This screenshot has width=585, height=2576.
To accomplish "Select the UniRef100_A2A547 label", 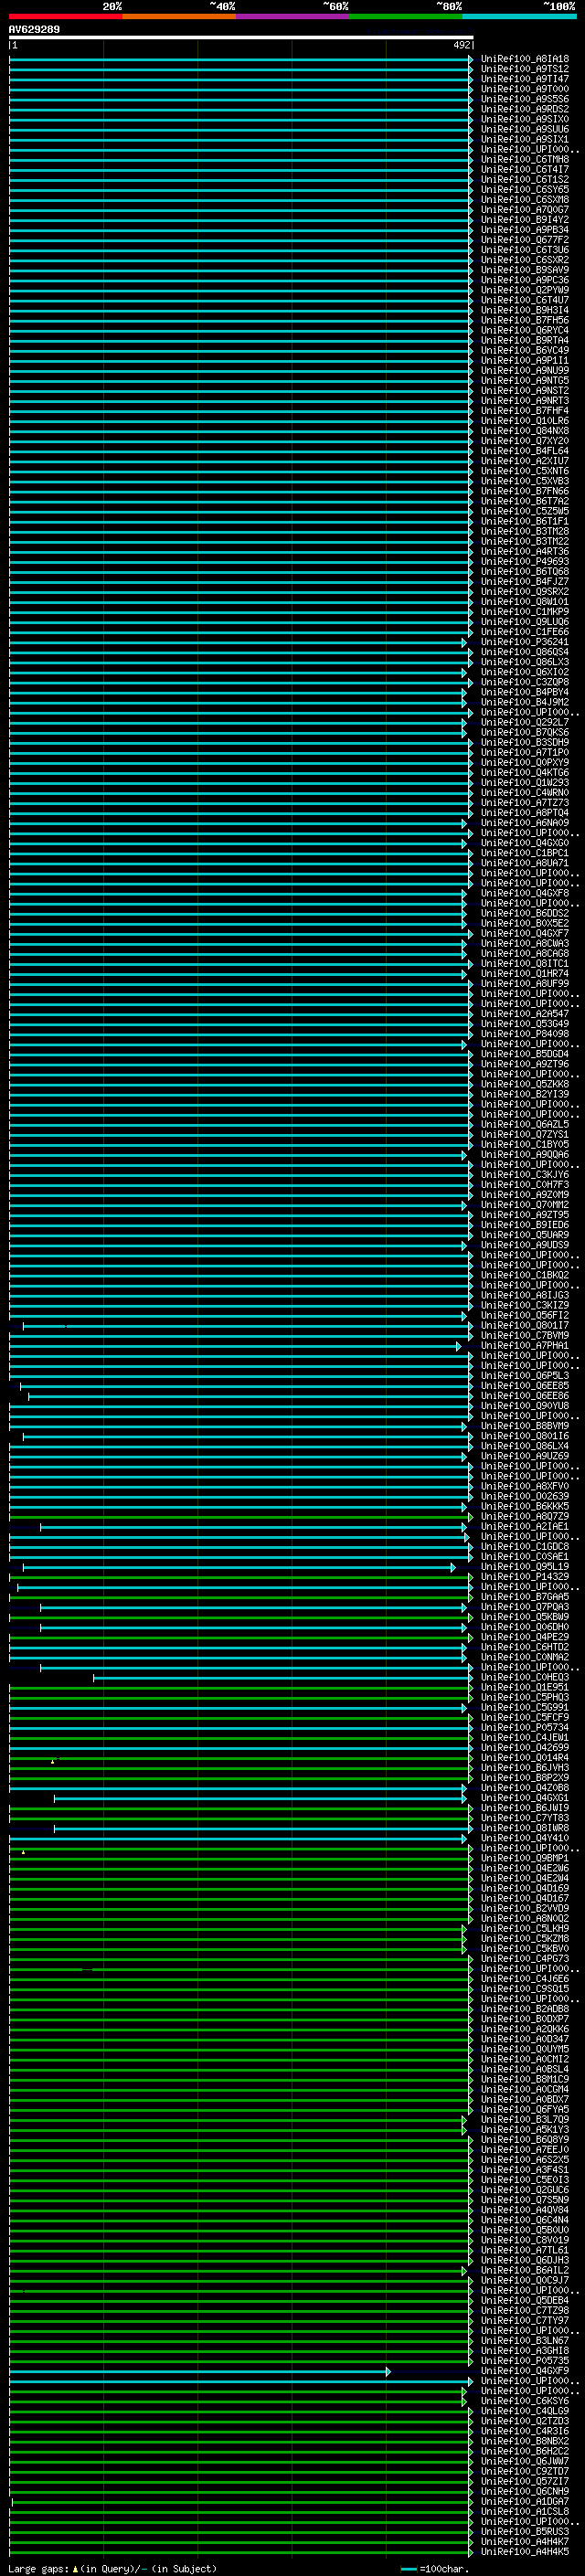I will (525, 1014).
